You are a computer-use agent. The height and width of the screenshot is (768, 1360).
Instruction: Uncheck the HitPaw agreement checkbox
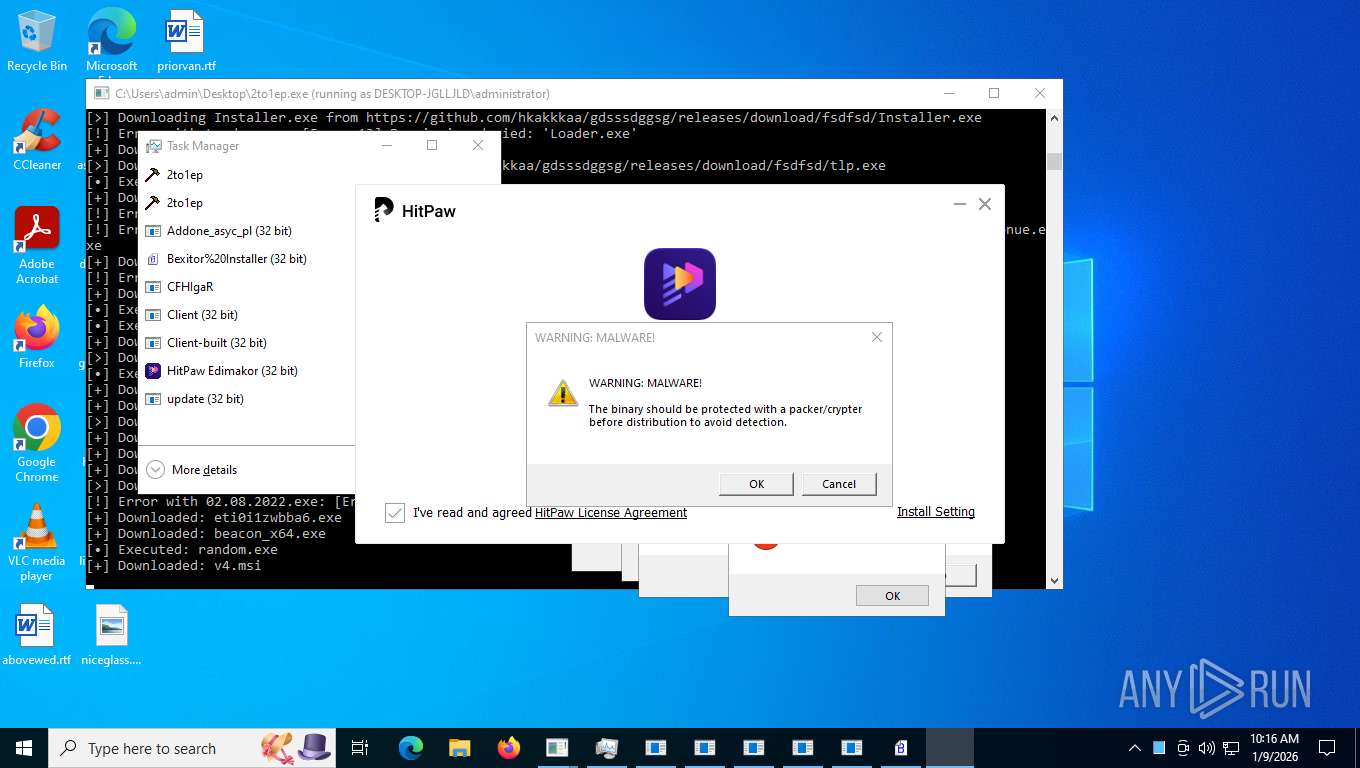395,513
